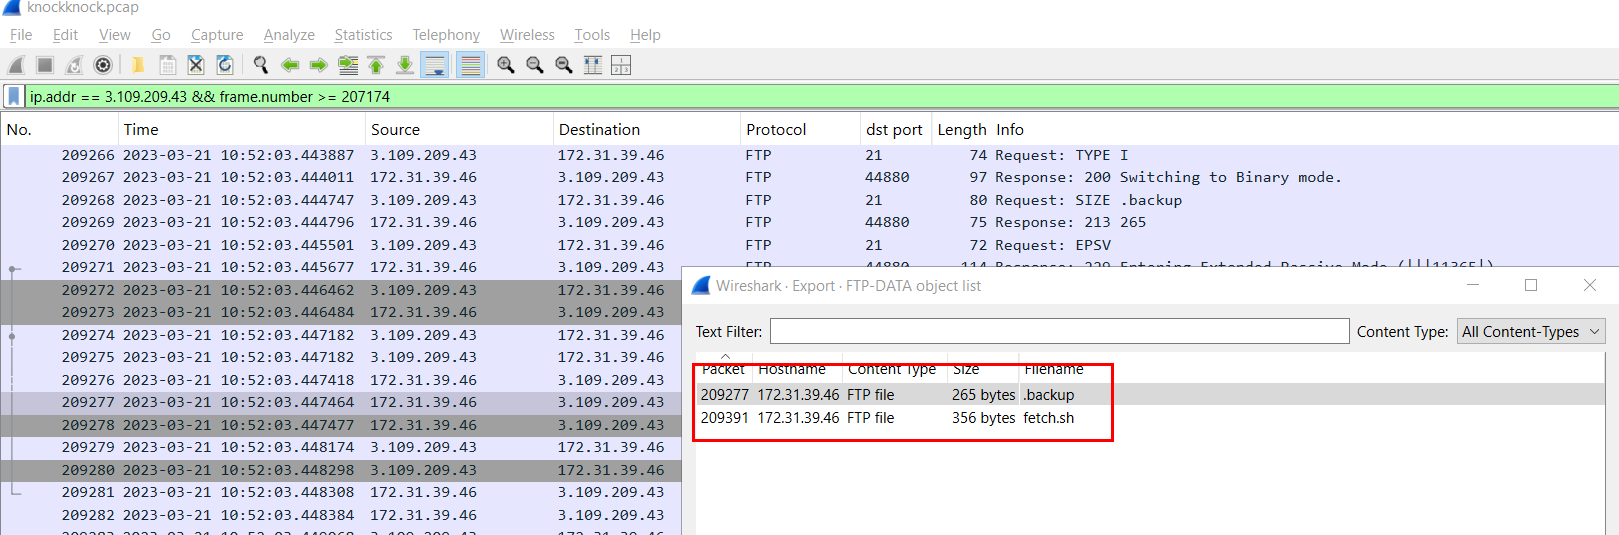The width and height of the screenshot is (1619, 535).
Task: Open the Content Type dropdown
Action: (1530, 331)
